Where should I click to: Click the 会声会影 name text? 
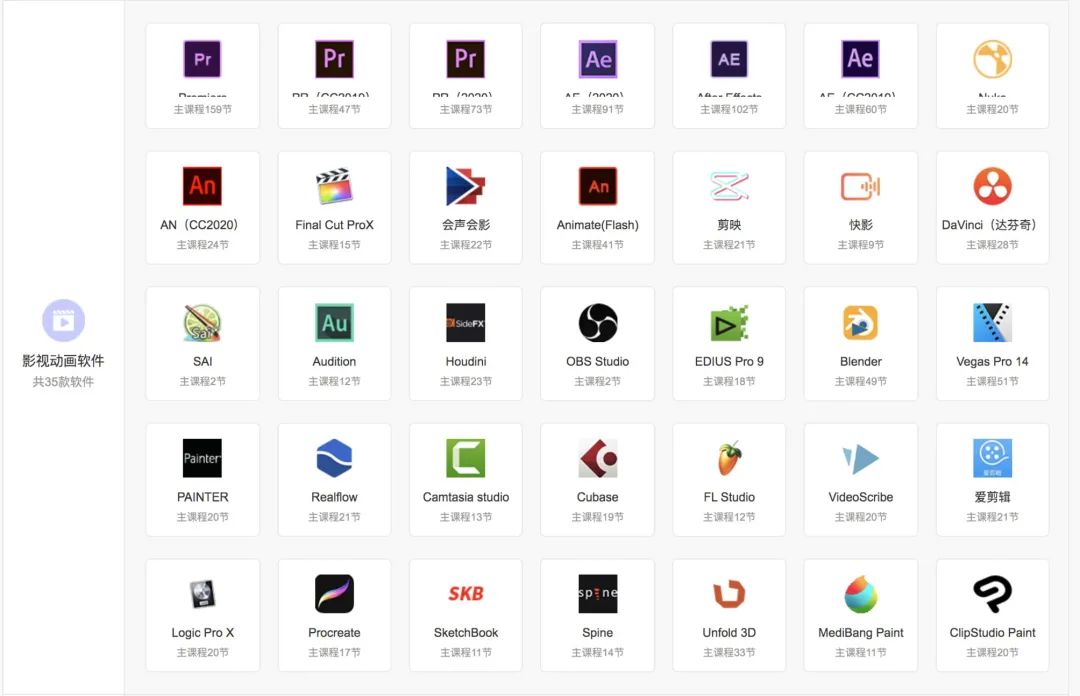(x=466, y=225)
